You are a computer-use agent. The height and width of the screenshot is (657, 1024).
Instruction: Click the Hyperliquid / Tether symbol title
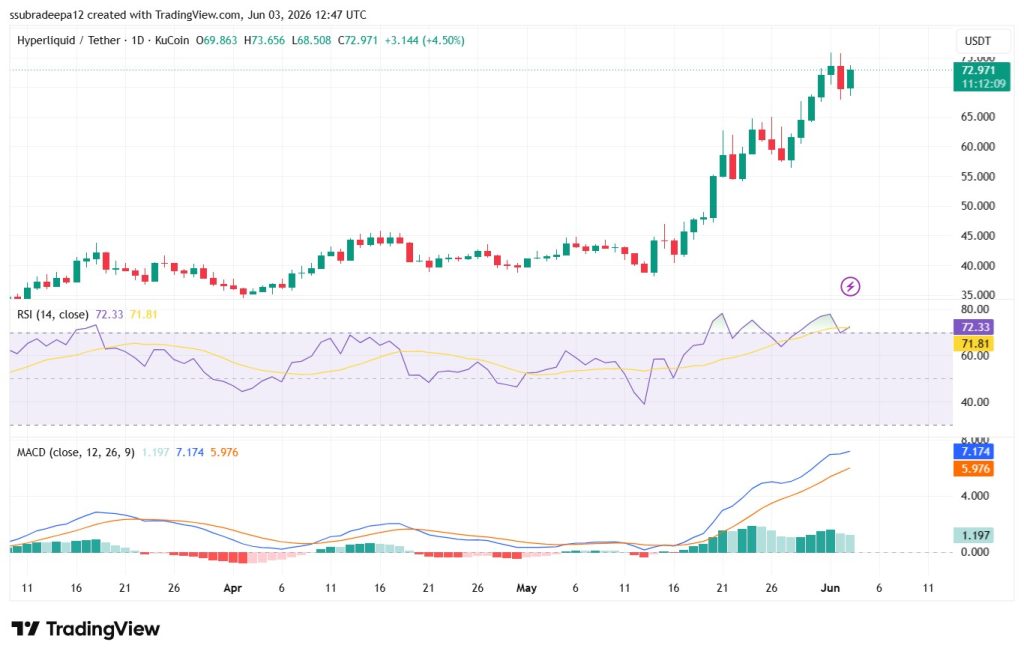(69, 40)
